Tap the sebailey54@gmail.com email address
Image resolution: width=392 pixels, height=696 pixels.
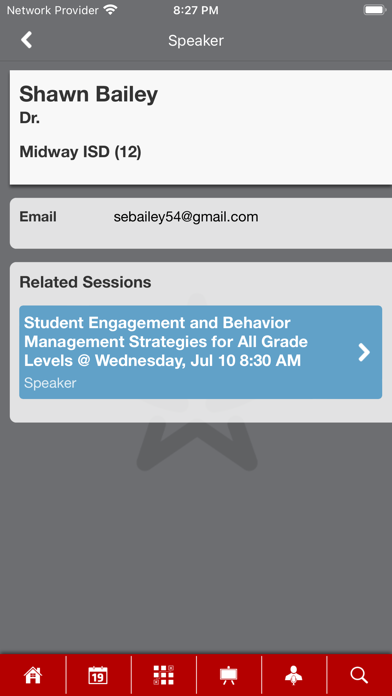tap(186, 217)
